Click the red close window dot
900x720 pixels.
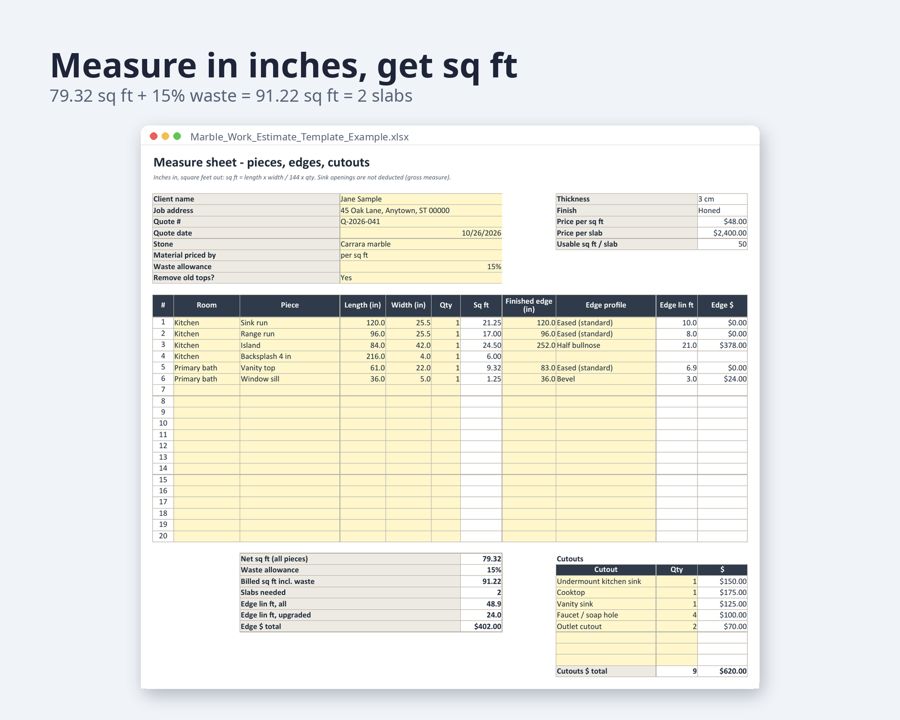[153, 136]
